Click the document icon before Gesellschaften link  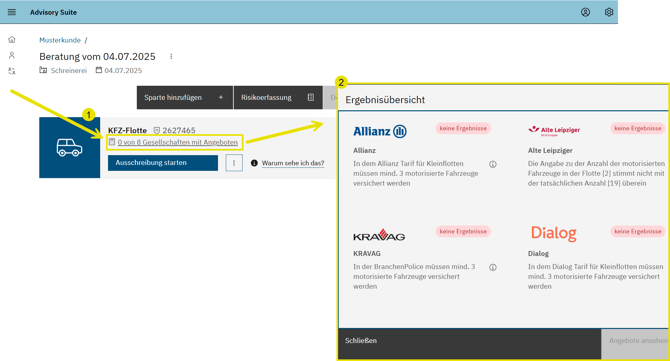pos(112,142)
